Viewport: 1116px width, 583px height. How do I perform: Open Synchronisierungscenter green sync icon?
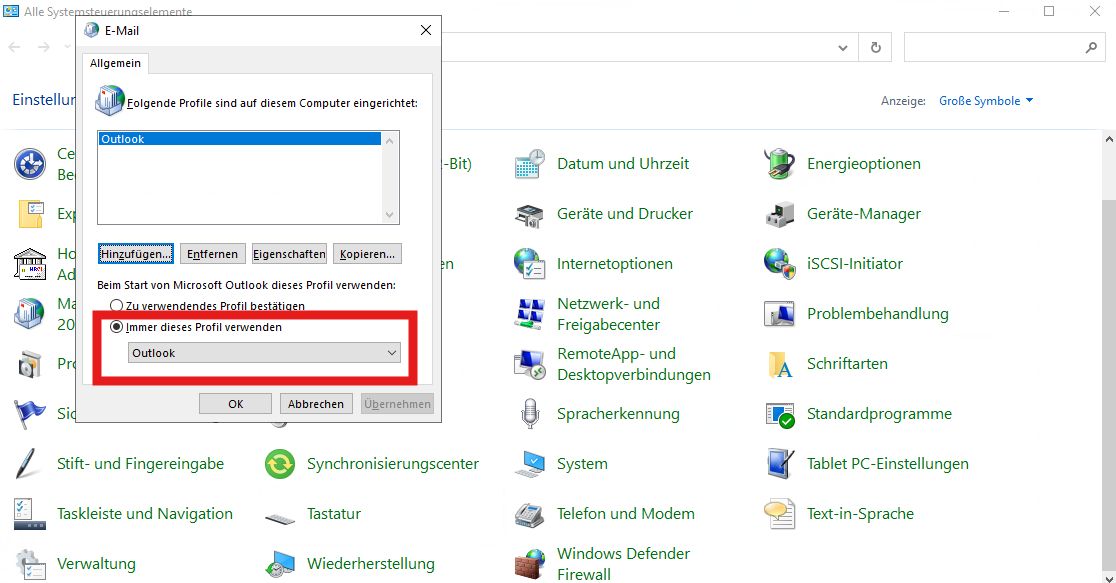[x=280, y=464]
